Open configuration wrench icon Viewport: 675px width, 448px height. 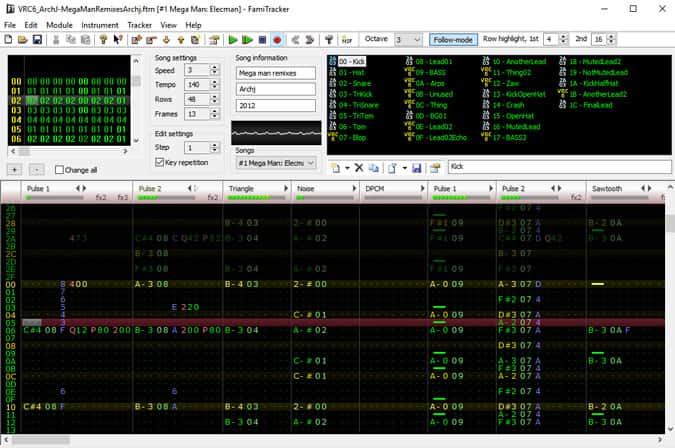(x=328, y=40)
